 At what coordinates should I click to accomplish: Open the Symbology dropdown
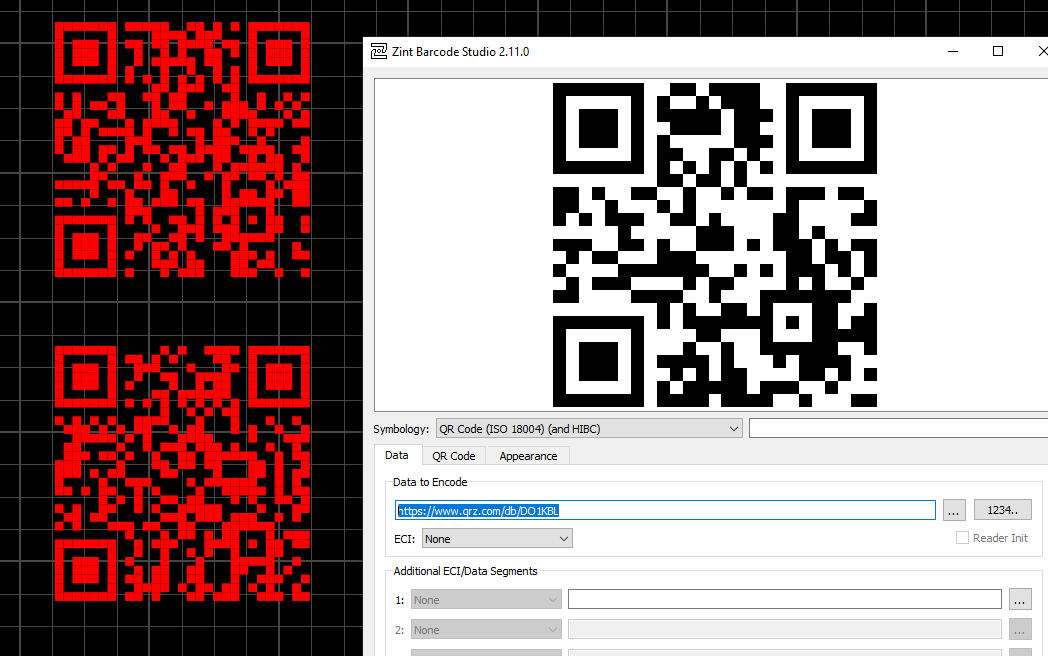point(589,429)
